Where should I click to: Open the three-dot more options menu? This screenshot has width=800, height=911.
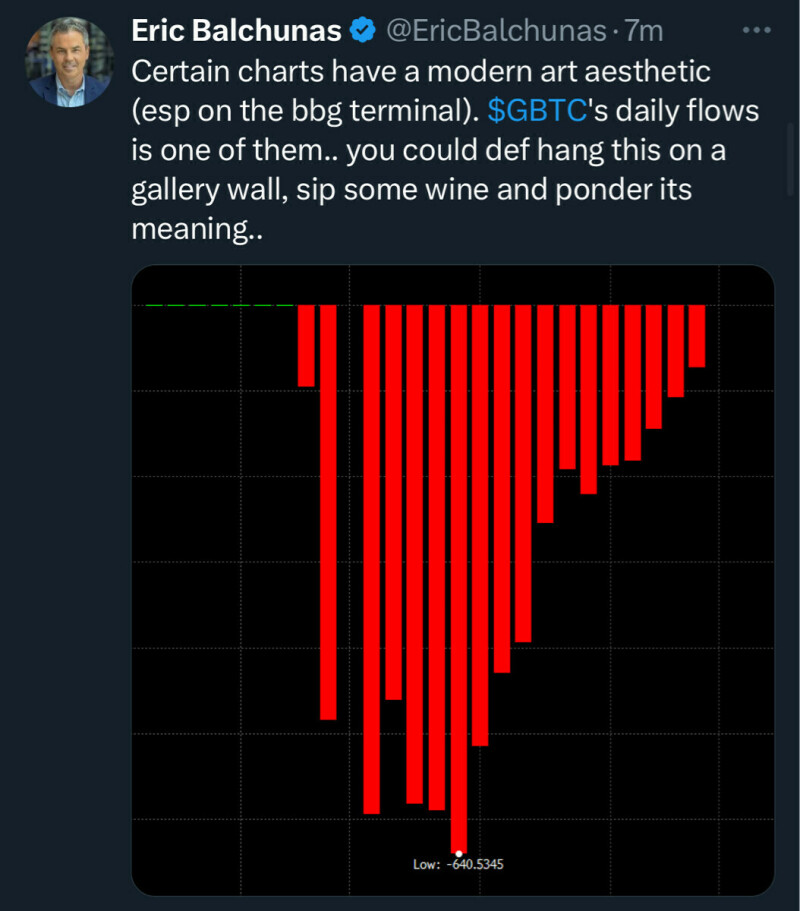pyautogui.click(x=756, y=31)
